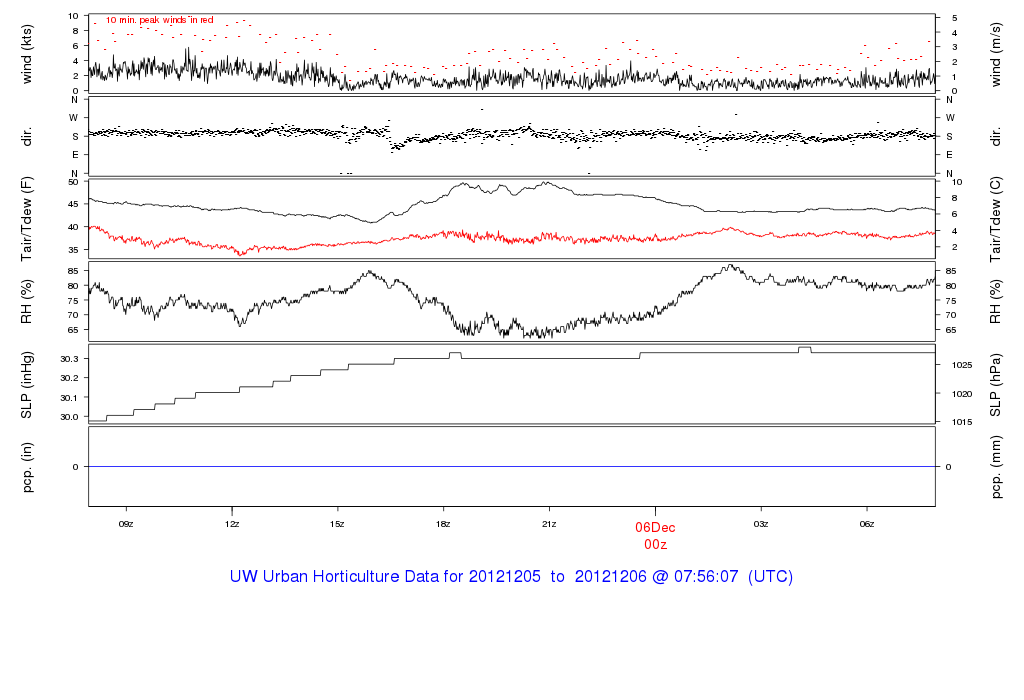
Task: Click the '12z' time axis label
Action: [232, 524]
